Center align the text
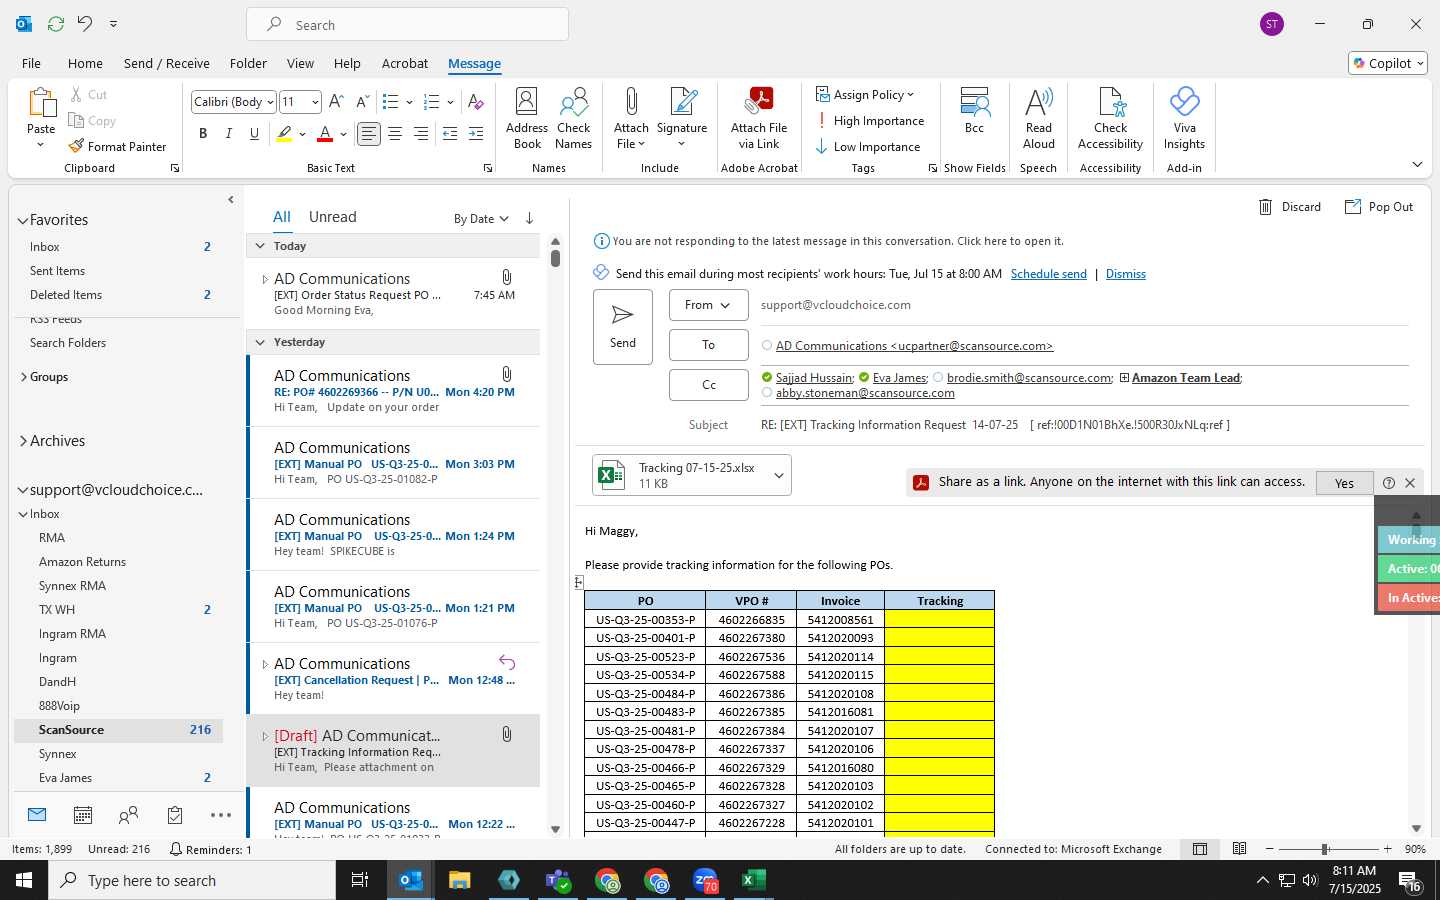The image size is (1440, 900). coord(395,133)
